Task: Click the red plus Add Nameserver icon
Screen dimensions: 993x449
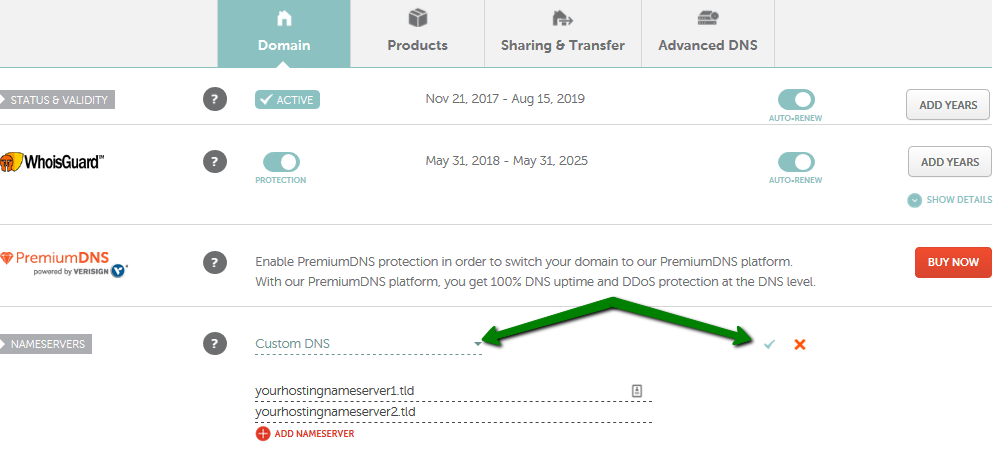Action: [x=263, y=434]
